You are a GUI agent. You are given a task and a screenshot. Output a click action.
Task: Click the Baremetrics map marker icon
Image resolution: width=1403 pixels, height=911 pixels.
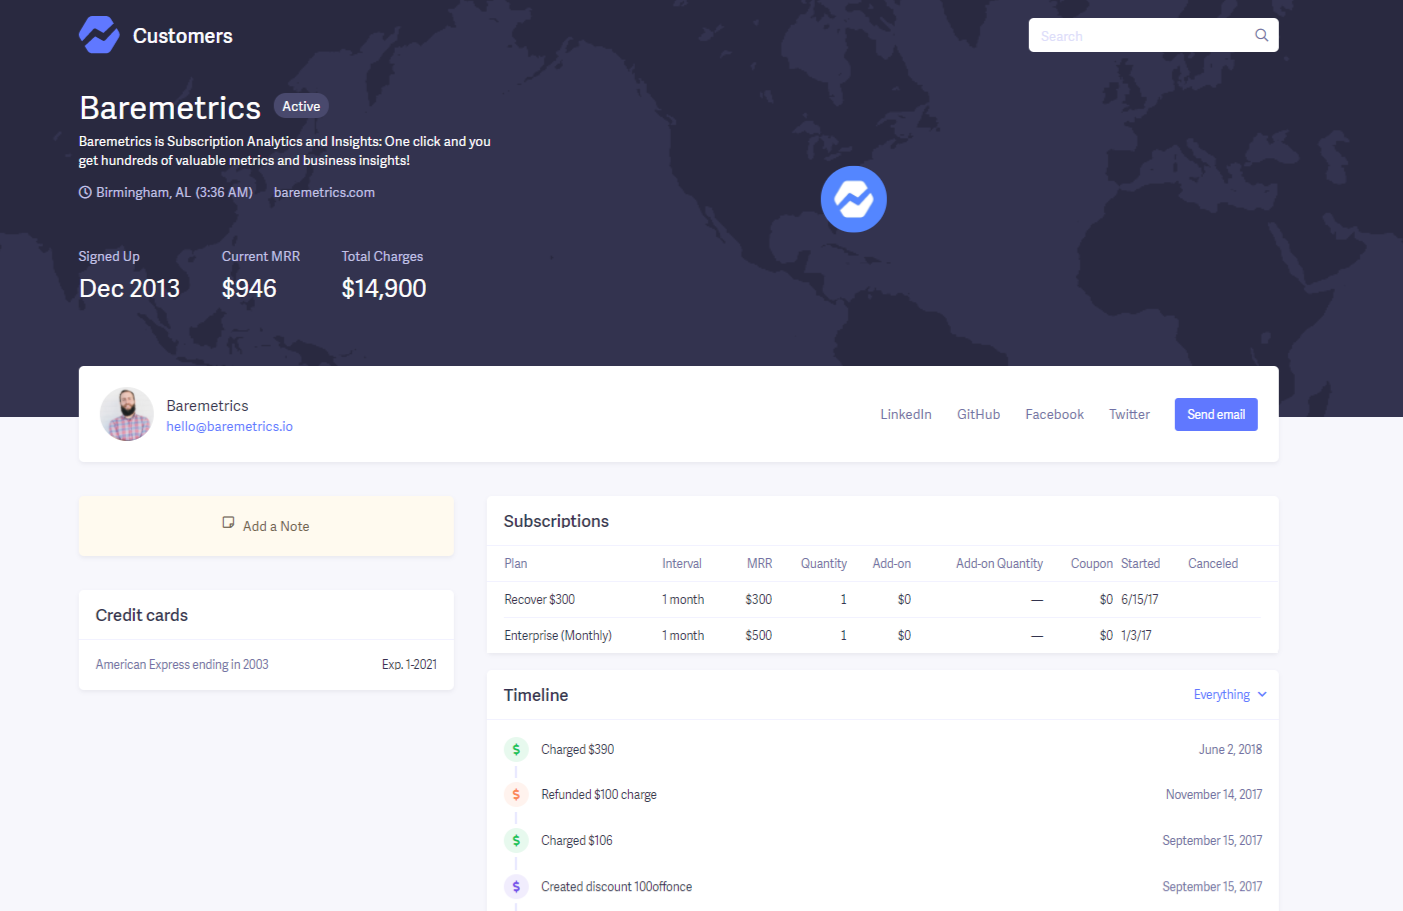click(853, 199)
